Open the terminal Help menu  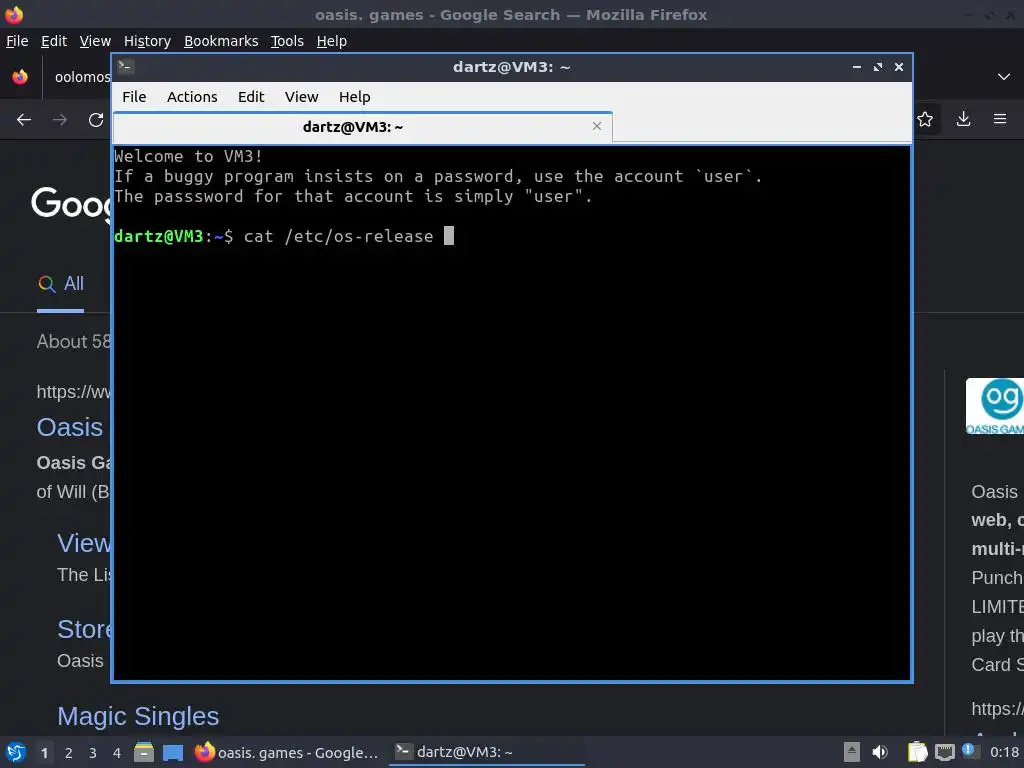coord(355,97)
